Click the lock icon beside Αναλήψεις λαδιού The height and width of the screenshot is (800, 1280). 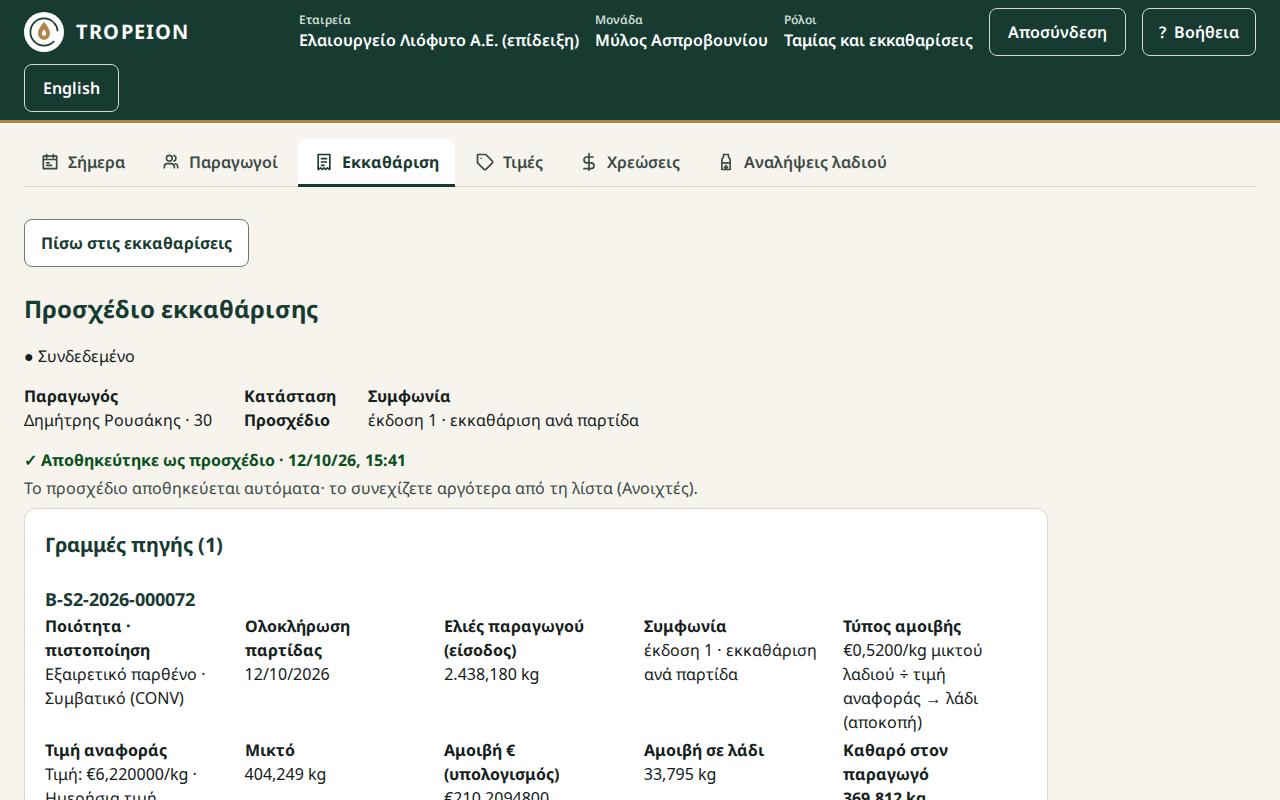[x=726, y=162]
